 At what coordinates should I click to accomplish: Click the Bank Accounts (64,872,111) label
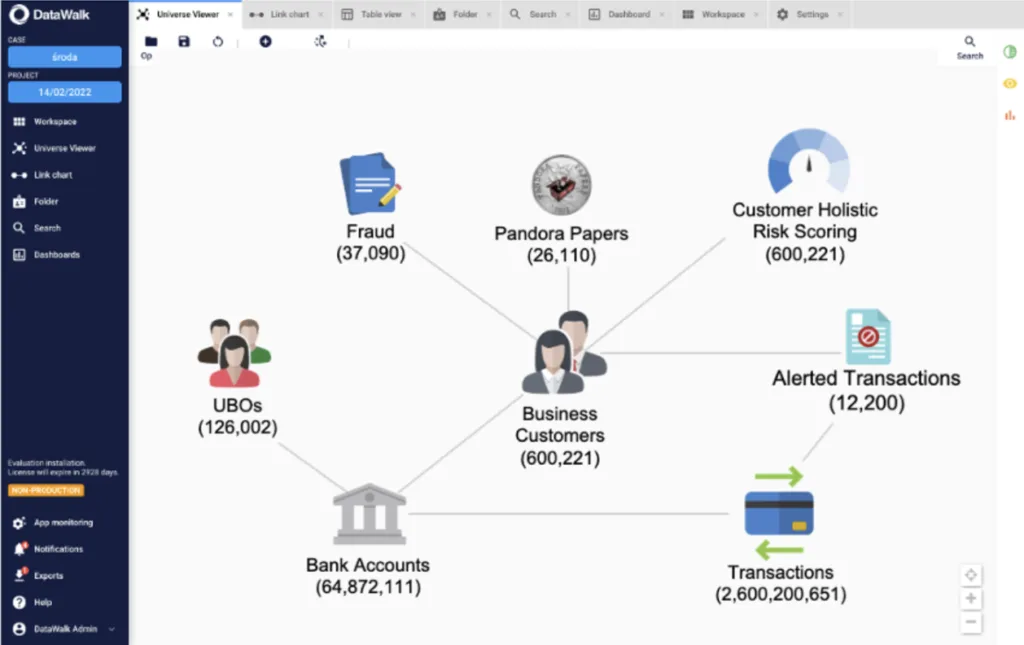[x=368, y=576]
